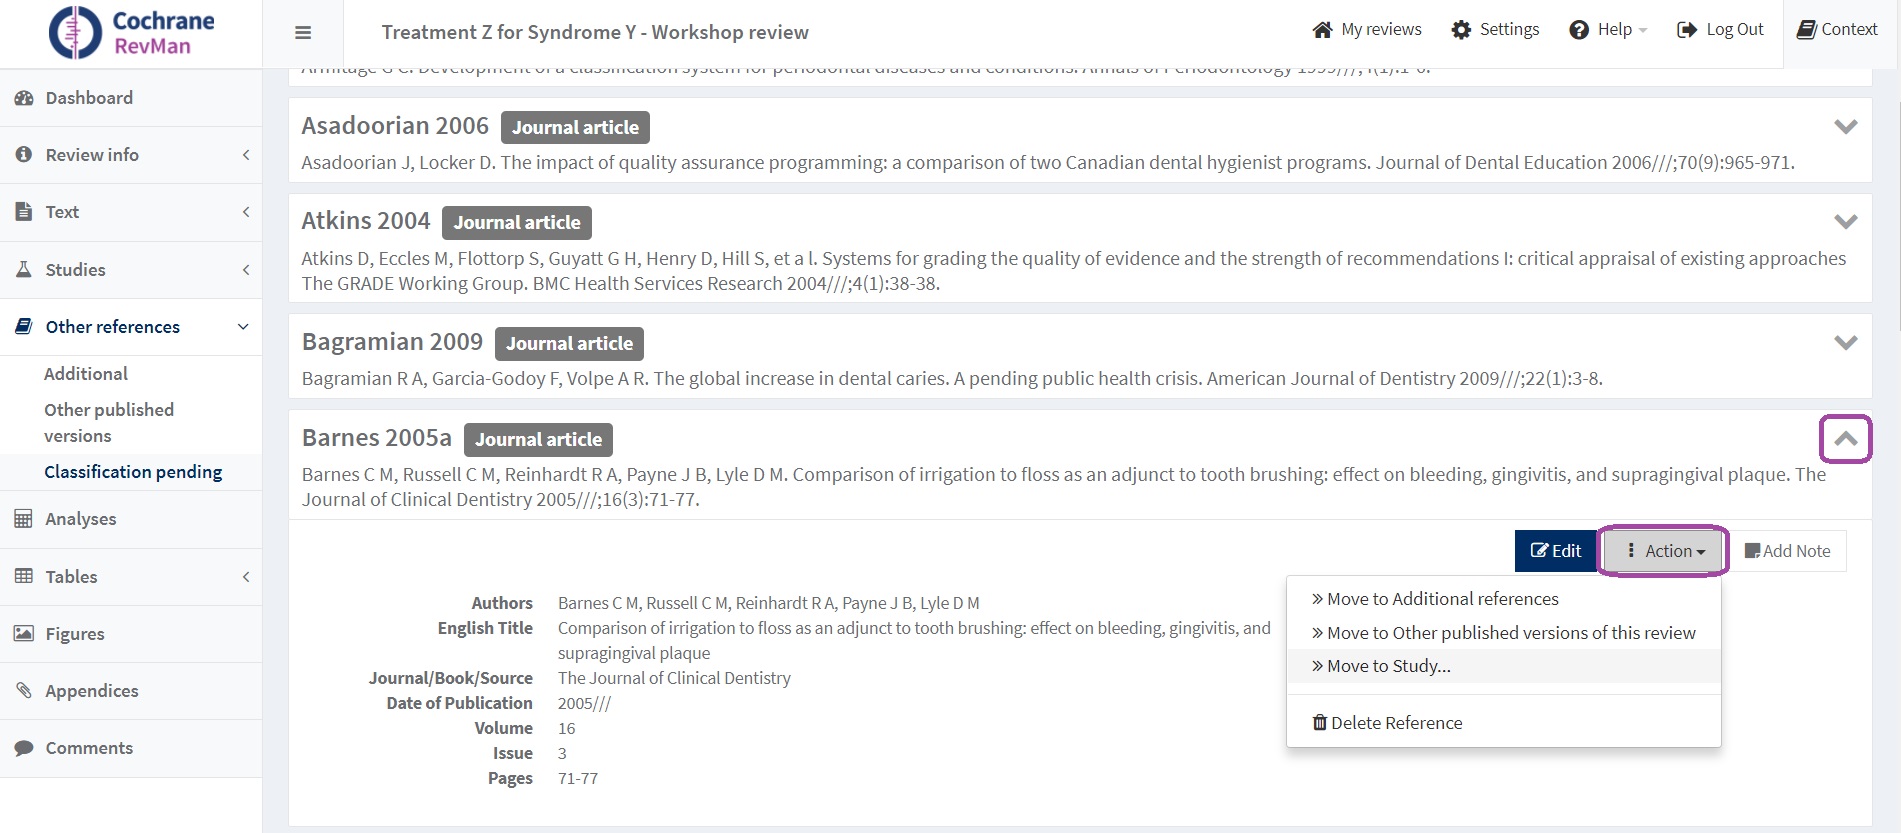The width and height of the screenshot is (1901, 833).
Task: Click the Comments speech bubble icon
Action: click(24, 748)
